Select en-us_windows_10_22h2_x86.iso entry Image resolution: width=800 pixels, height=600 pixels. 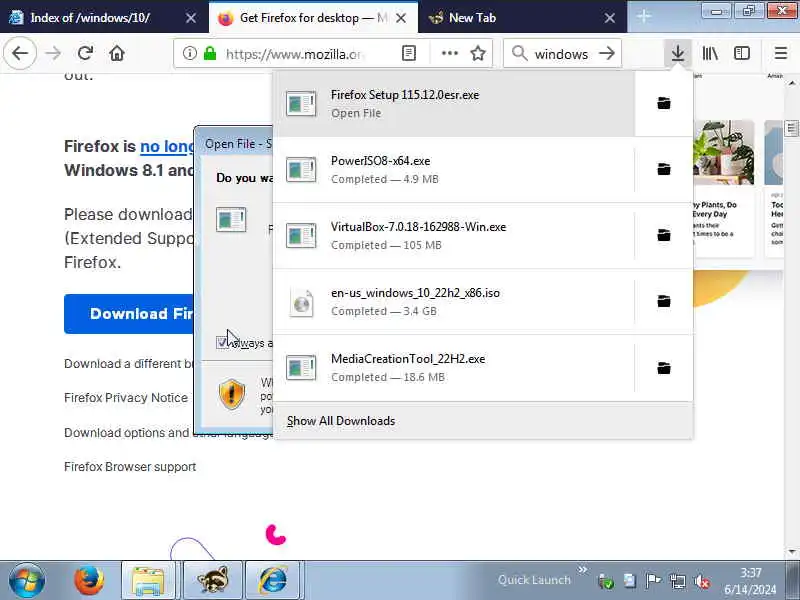(455, 301)
